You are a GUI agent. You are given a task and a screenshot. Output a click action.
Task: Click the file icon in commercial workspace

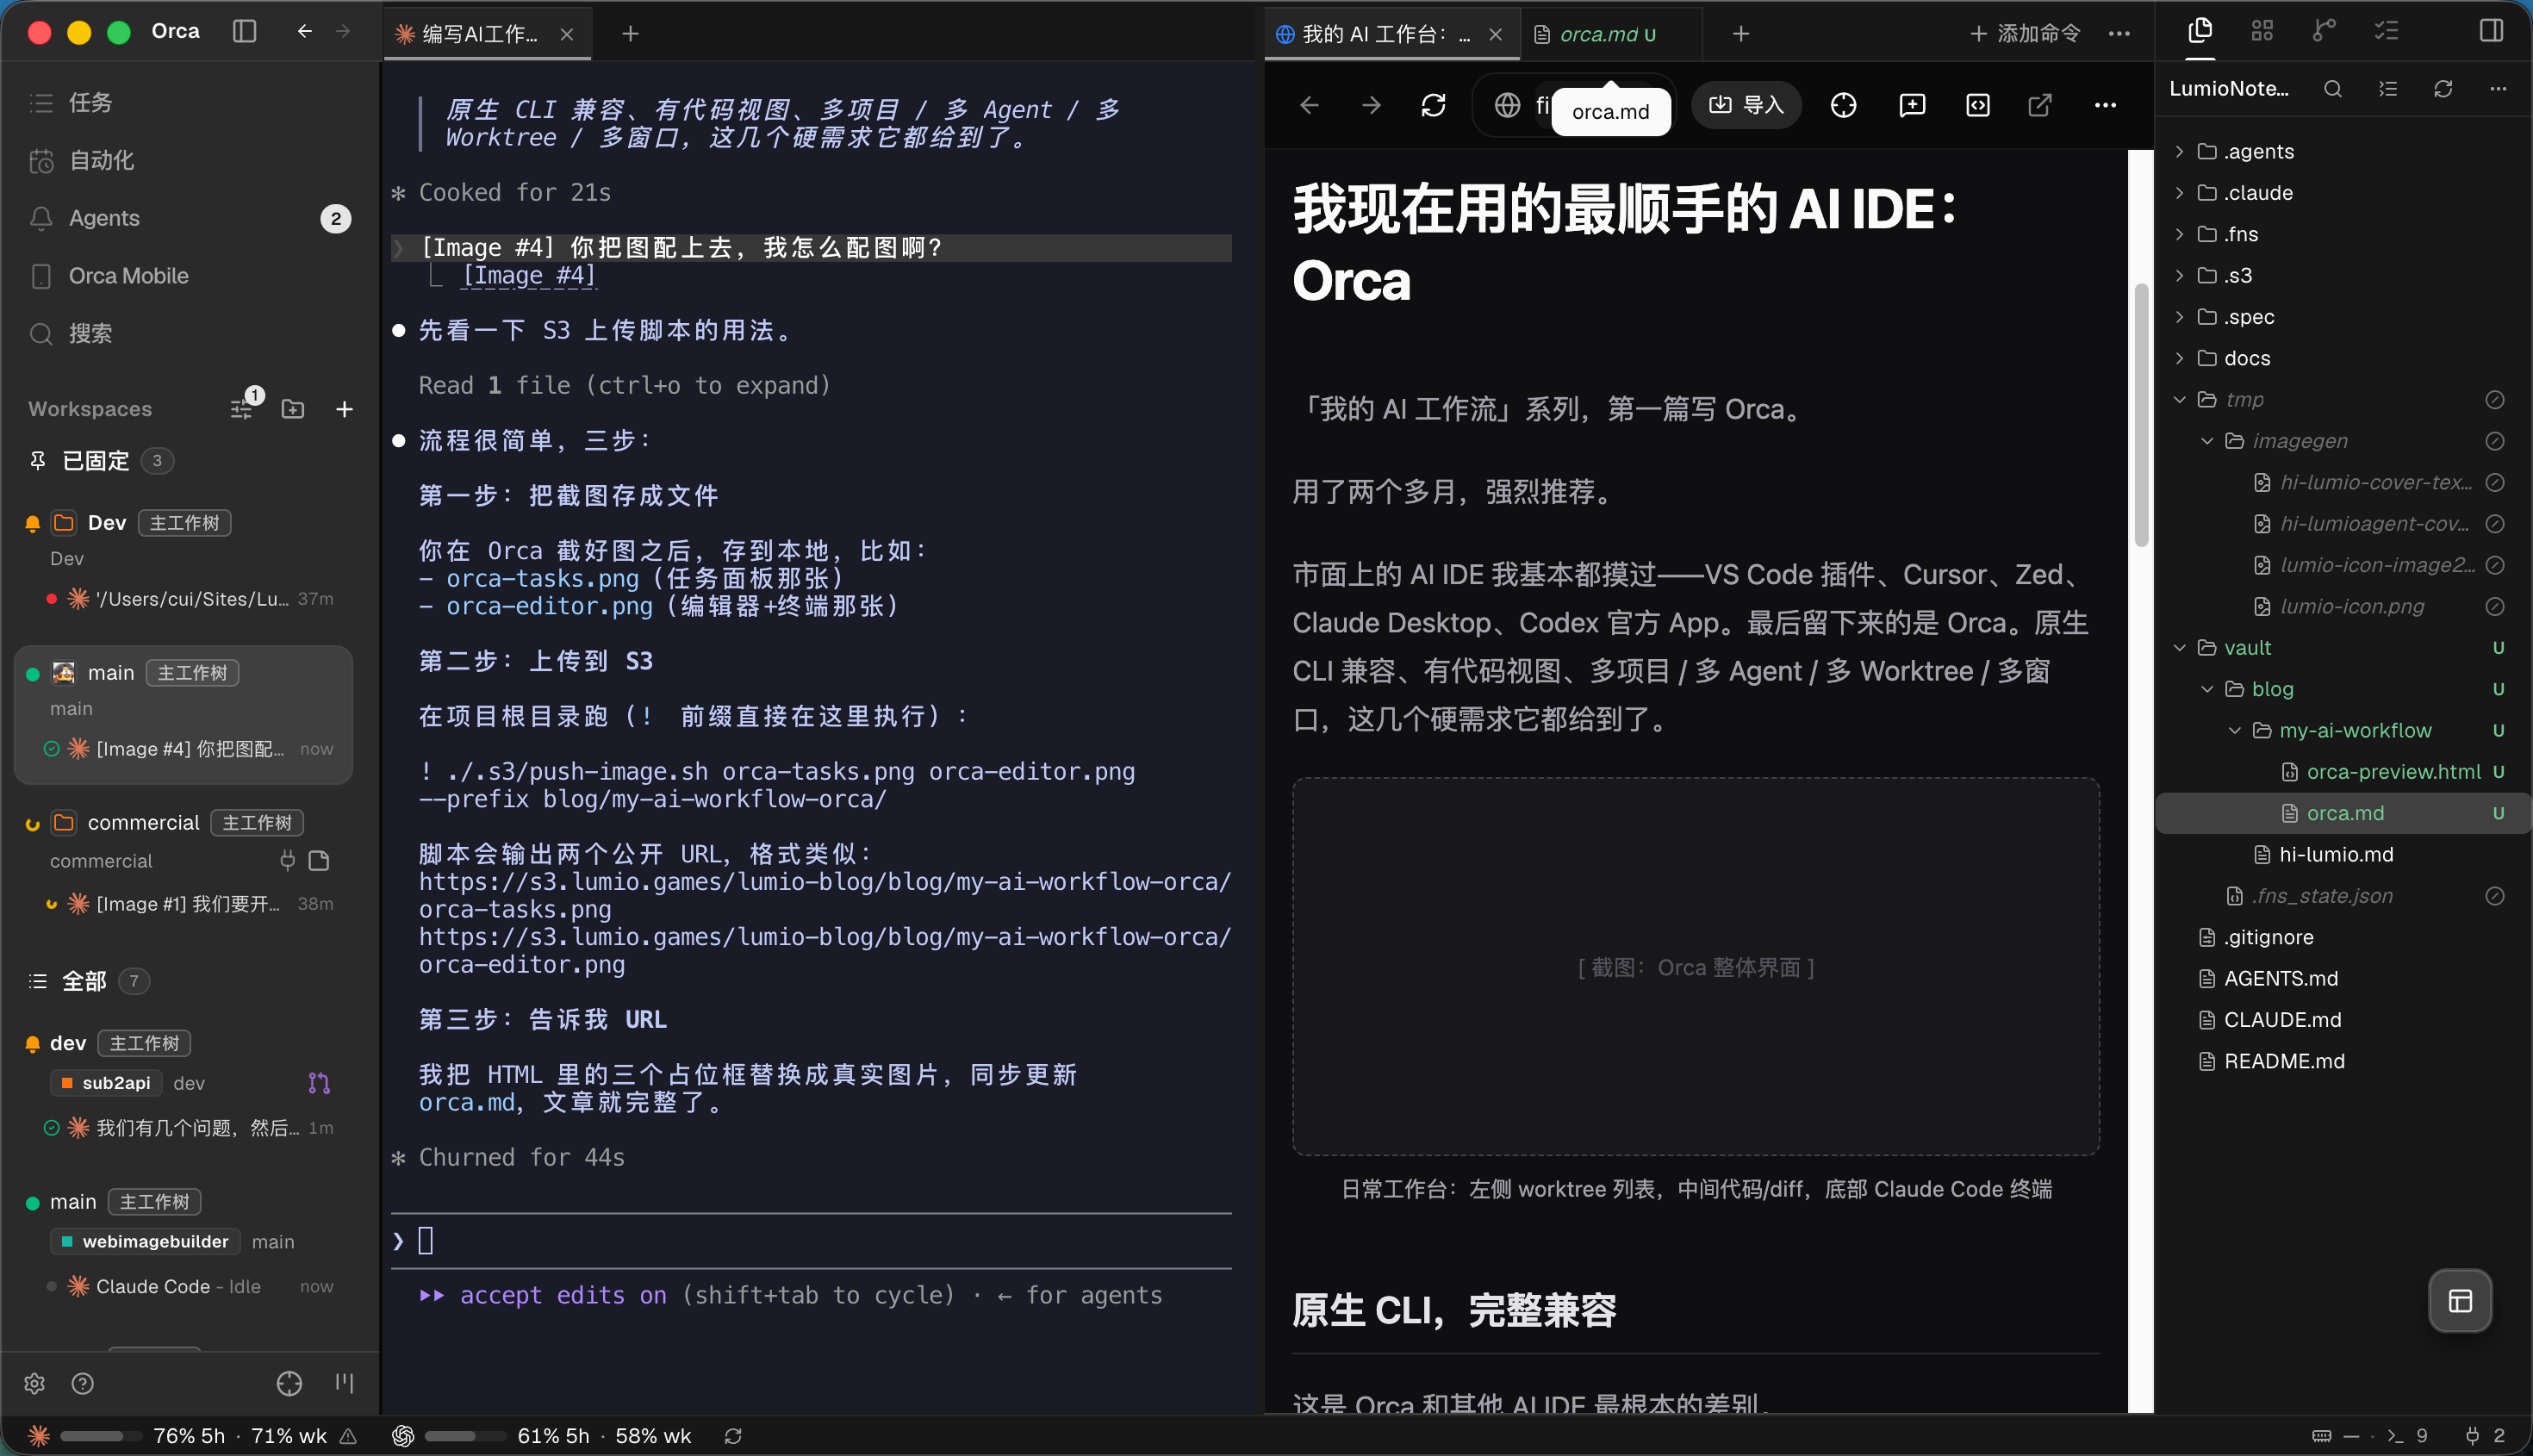(x=319, y=861)
